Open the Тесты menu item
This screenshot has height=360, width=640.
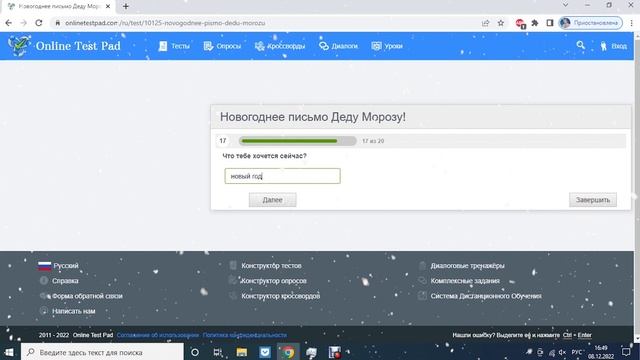click(174, 46)
